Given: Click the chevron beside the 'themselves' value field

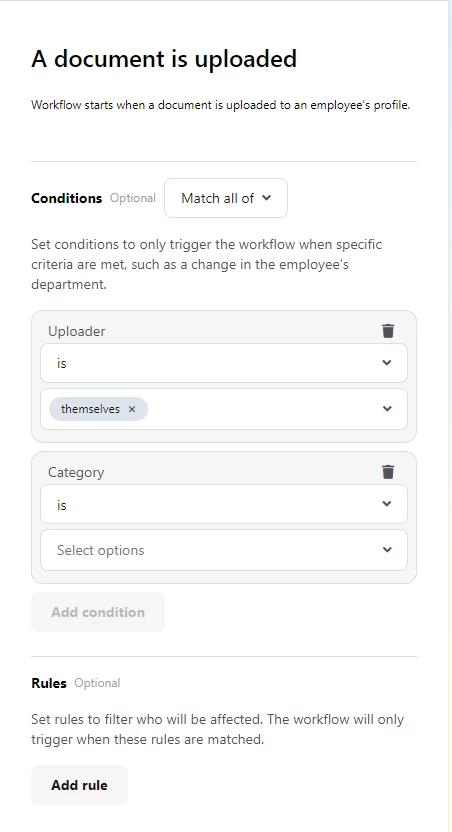Looking at the screenshot, I should [x=387, y=409].
